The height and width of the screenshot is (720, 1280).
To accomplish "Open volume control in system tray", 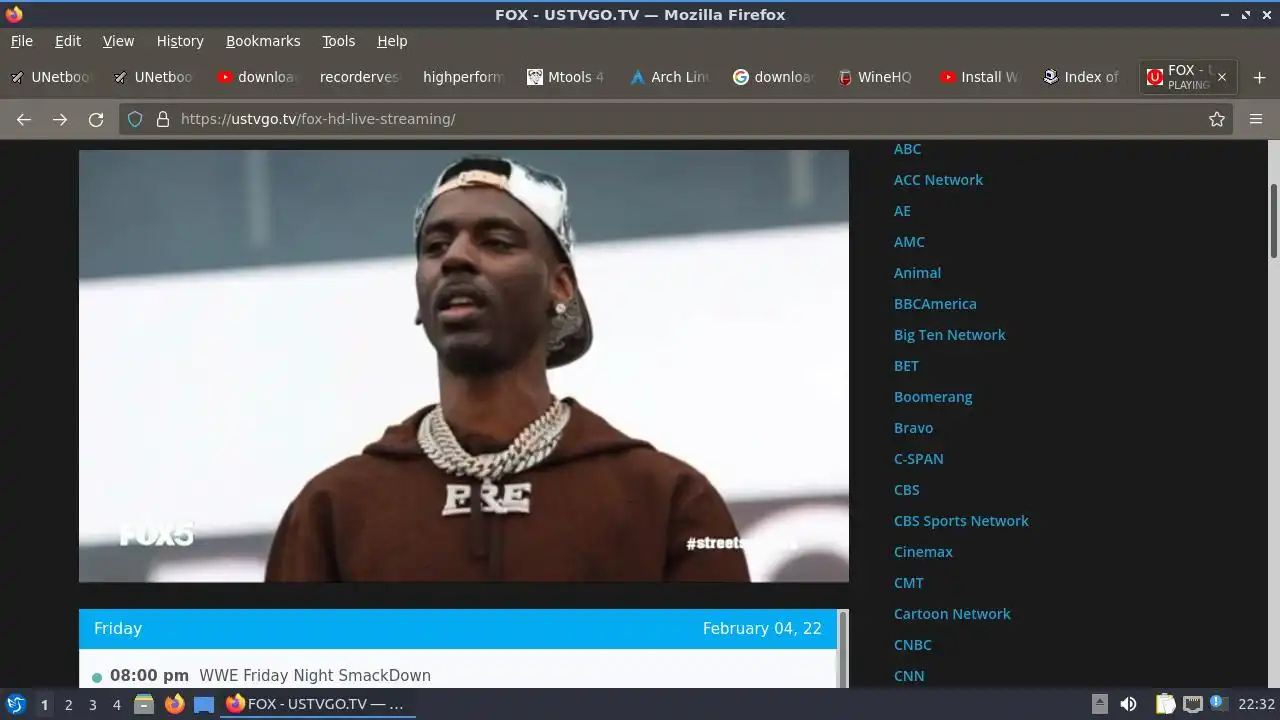I will 1128,704.
